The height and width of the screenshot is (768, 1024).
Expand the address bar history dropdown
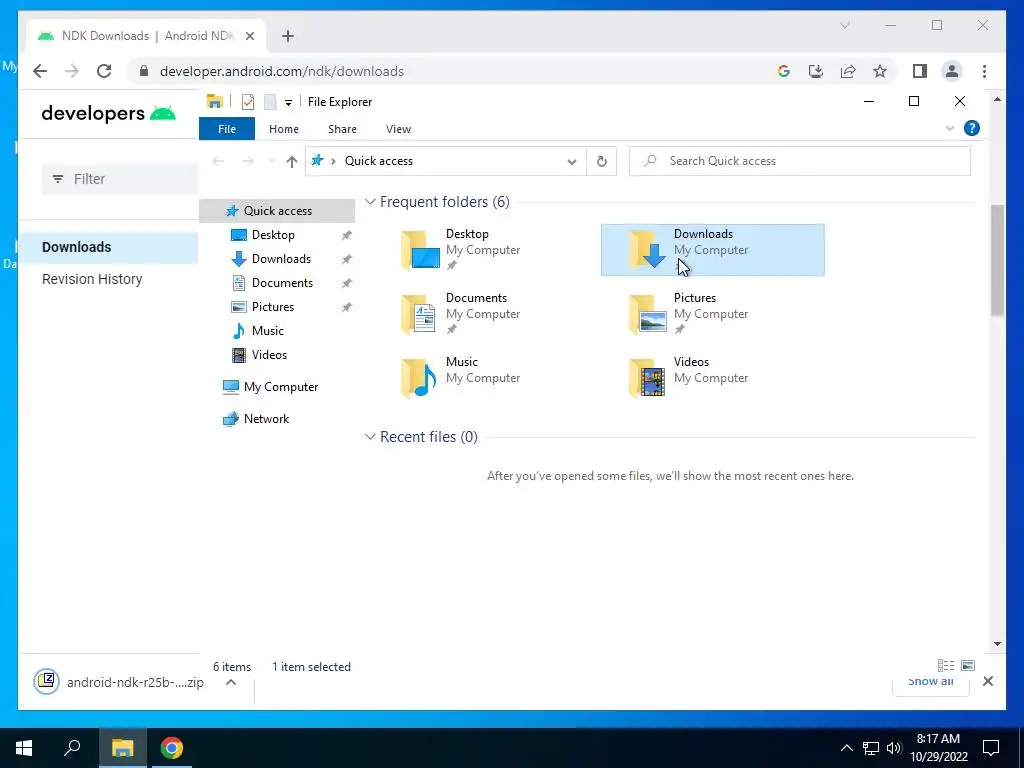coord(571,161)
